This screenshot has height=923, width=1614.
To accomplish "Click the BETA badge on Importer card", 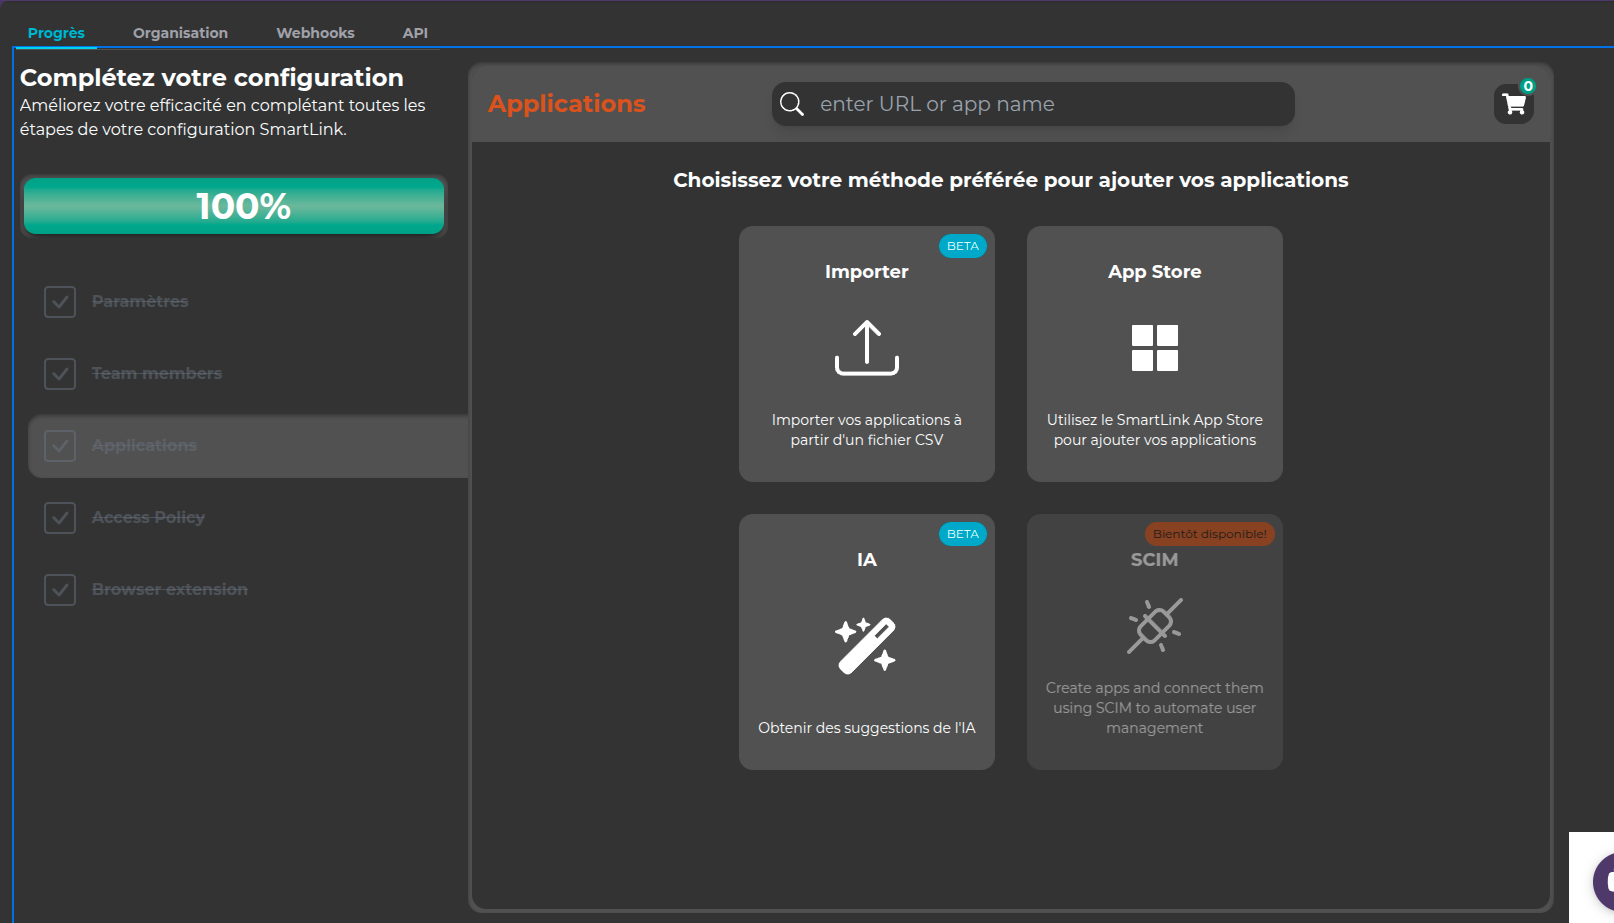I will 962,246.
